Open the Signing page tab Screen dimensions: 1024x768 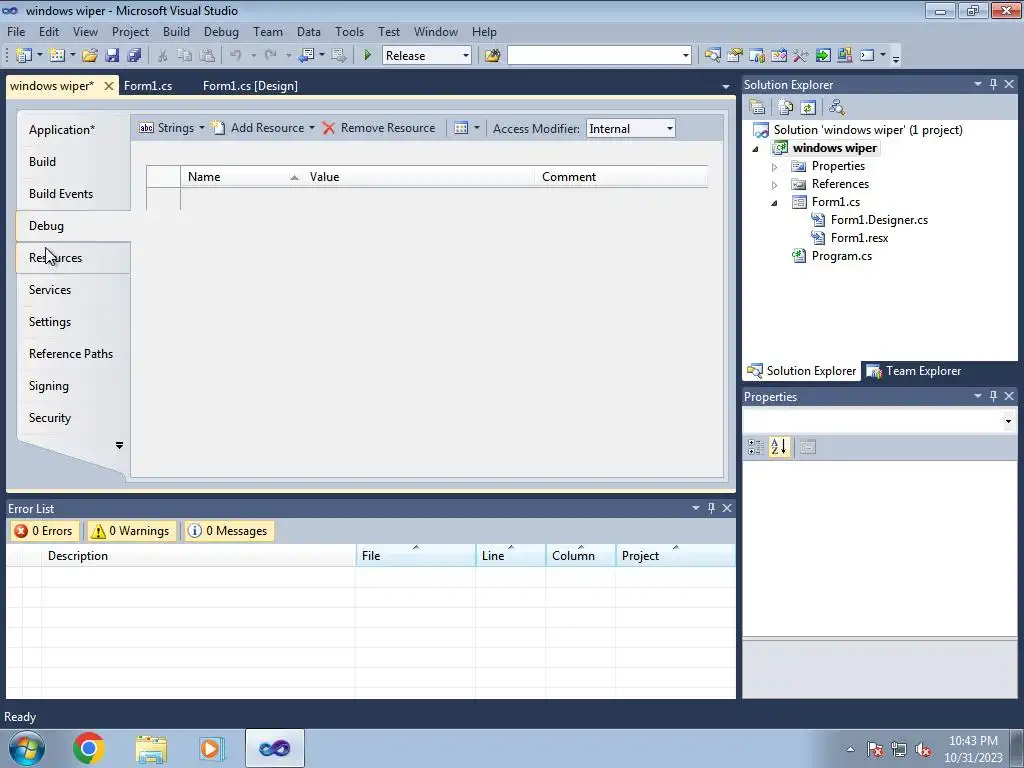(48, 386)
